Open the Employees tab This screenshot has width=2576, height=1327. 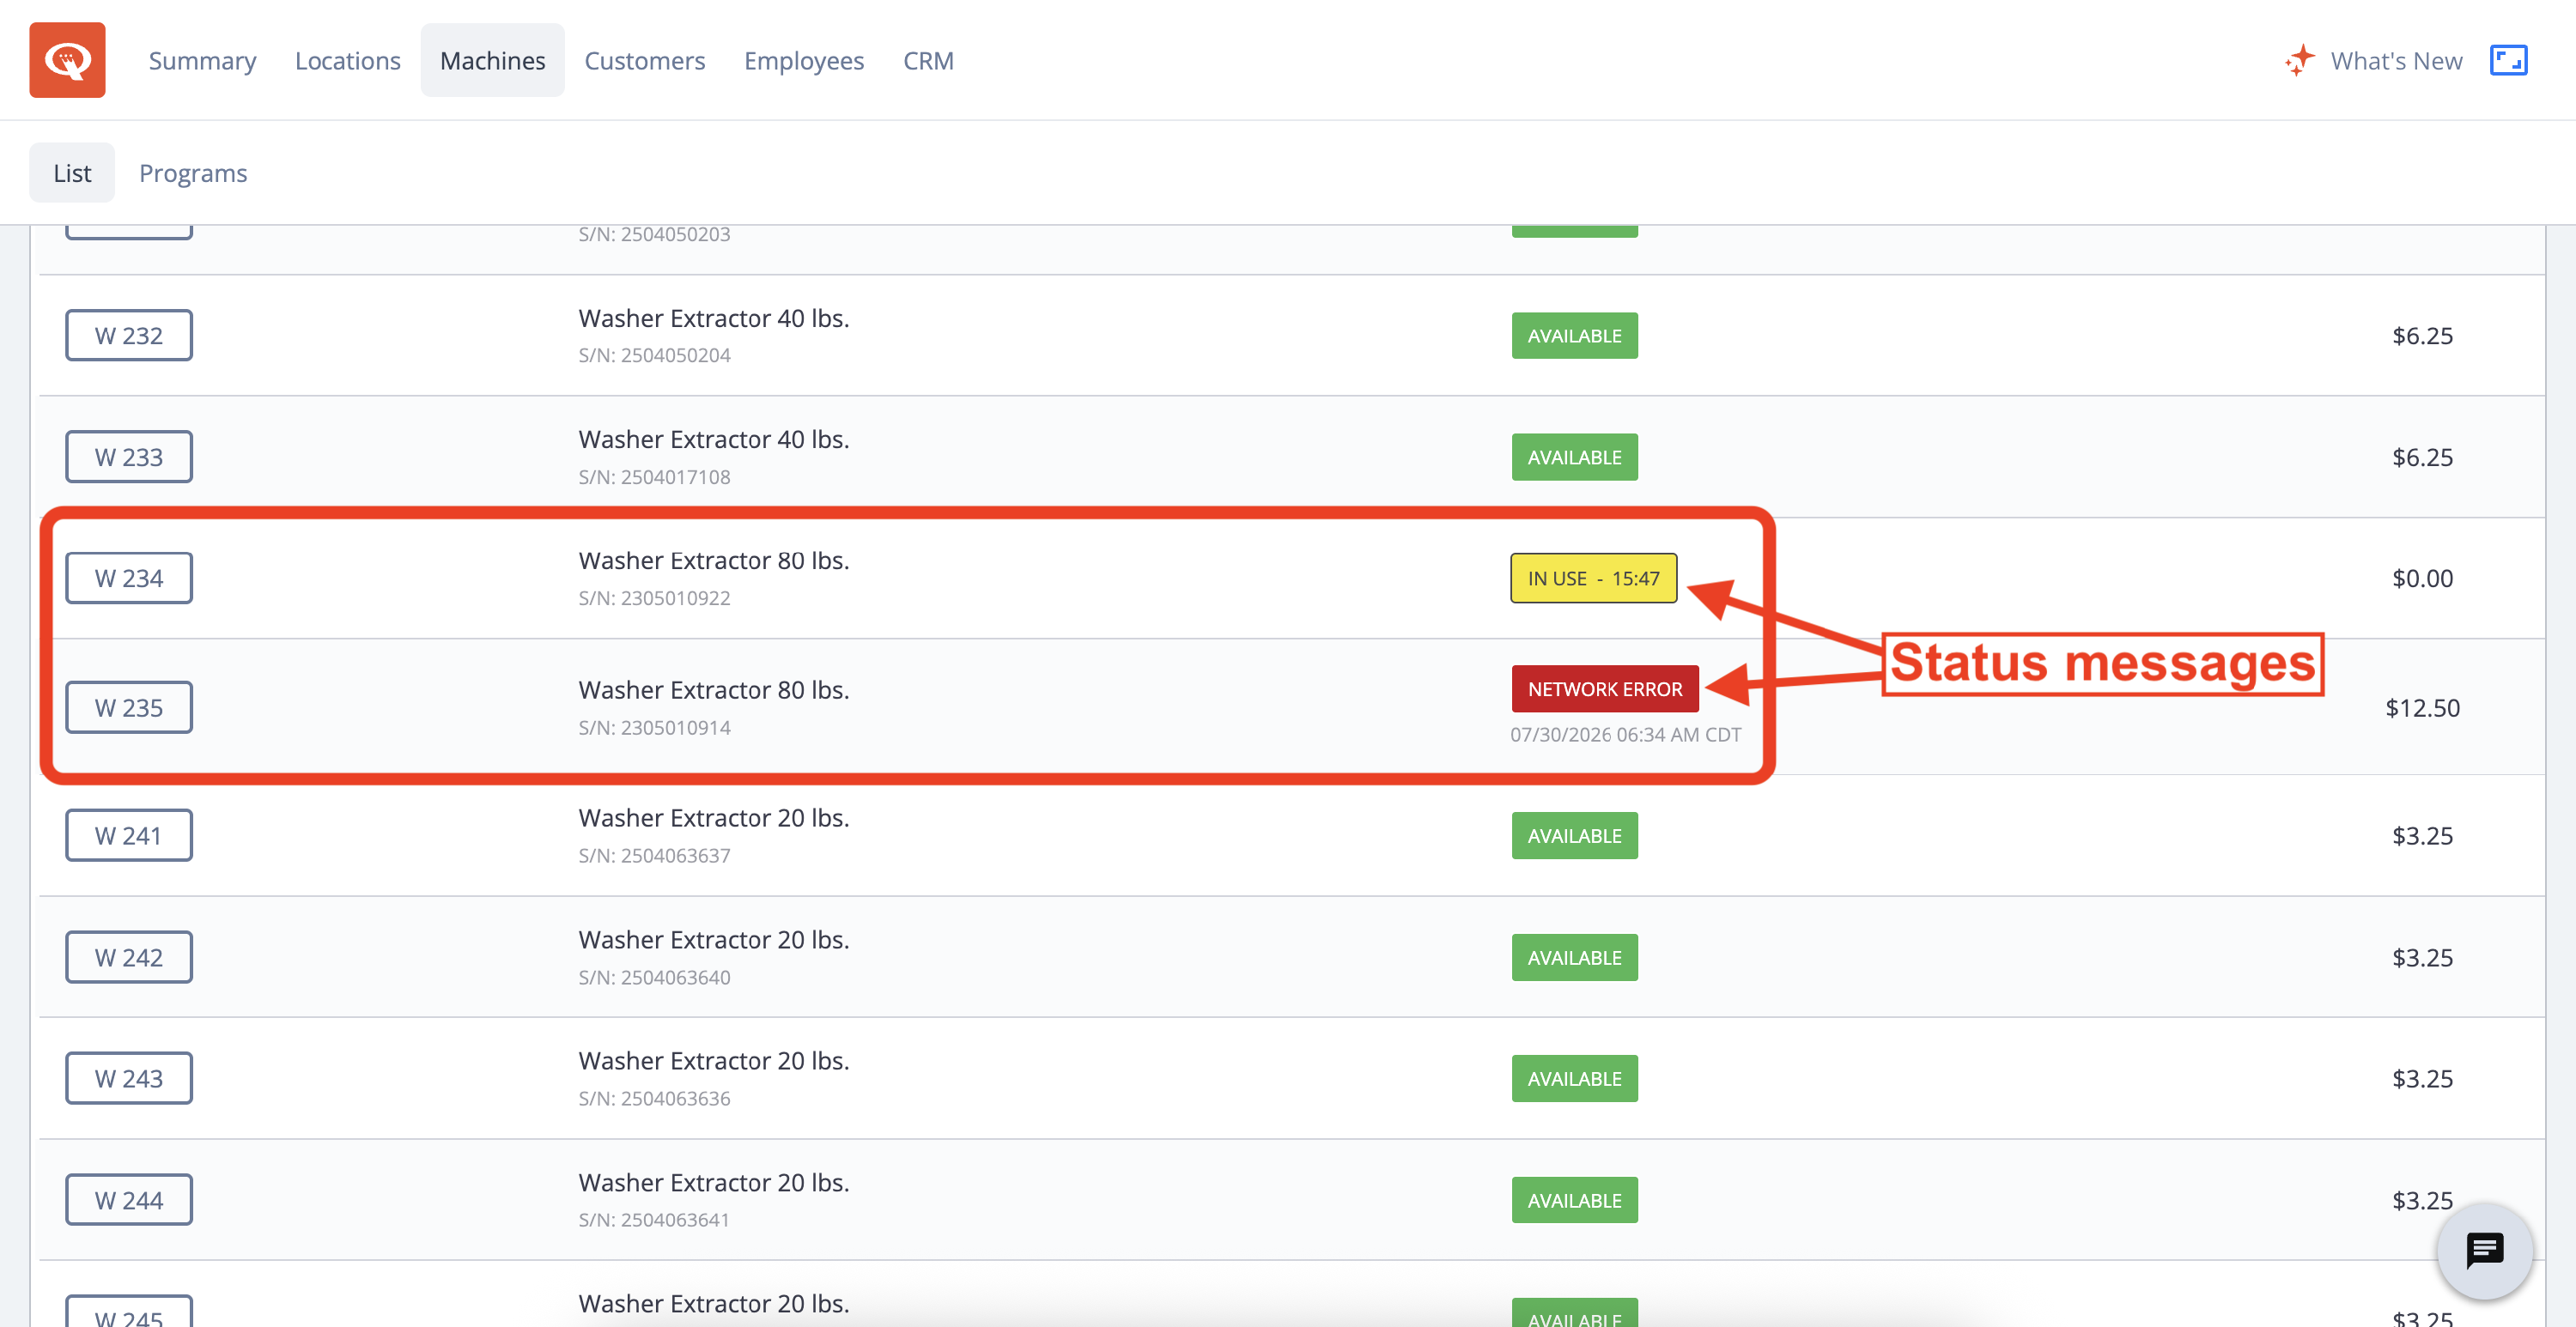click(x=804, y=61)
